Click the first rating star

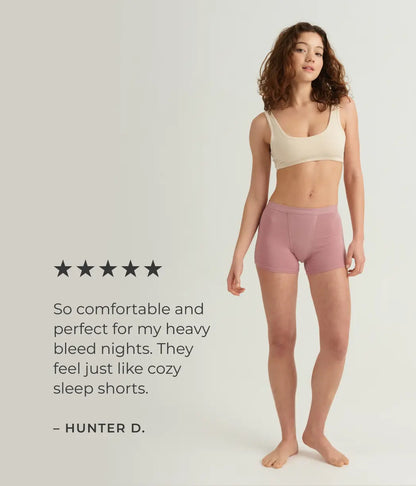[63, 269]
